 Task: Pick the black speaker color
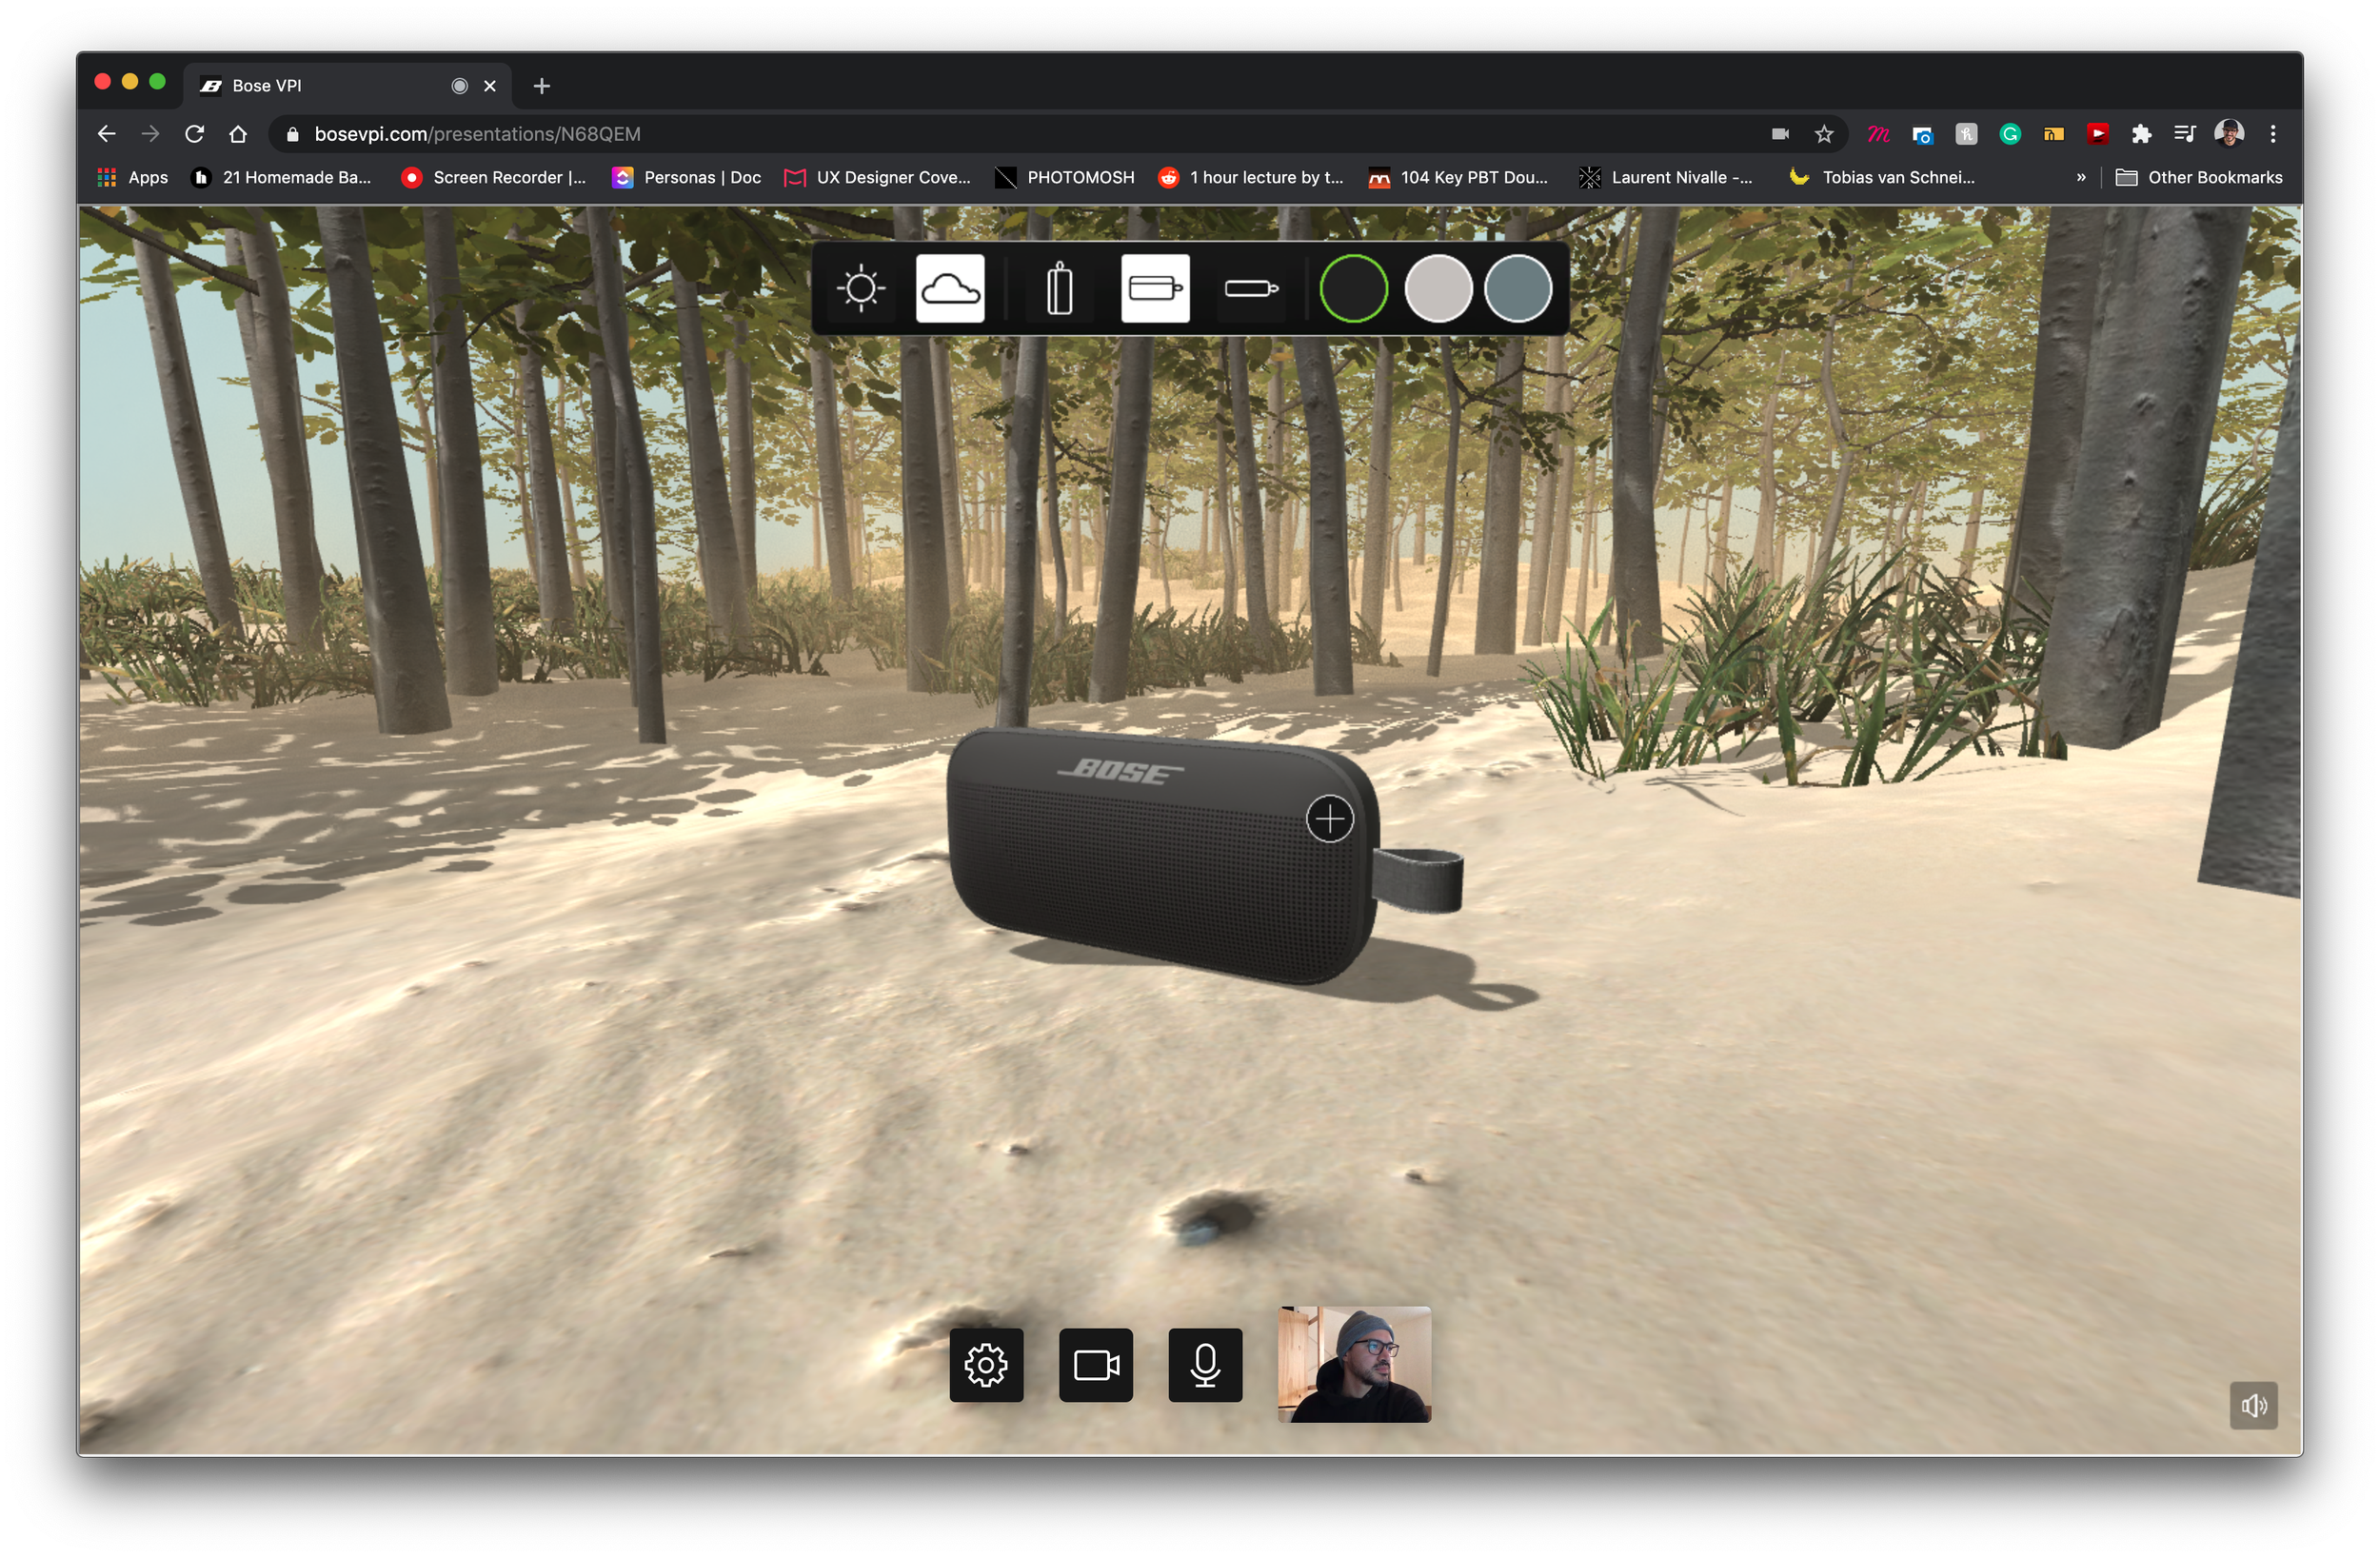pyautogui.click(x=1353, y=289)
